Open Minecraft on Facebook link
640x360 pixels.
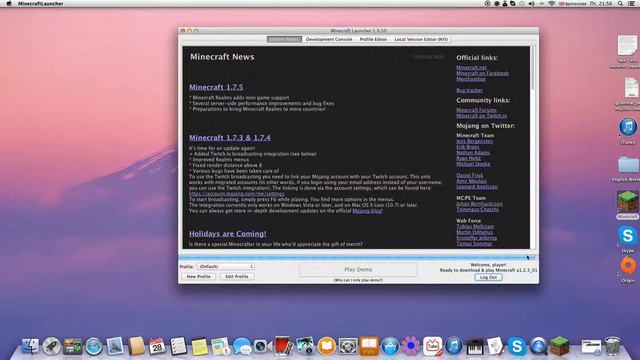click(x=482, y=73)
